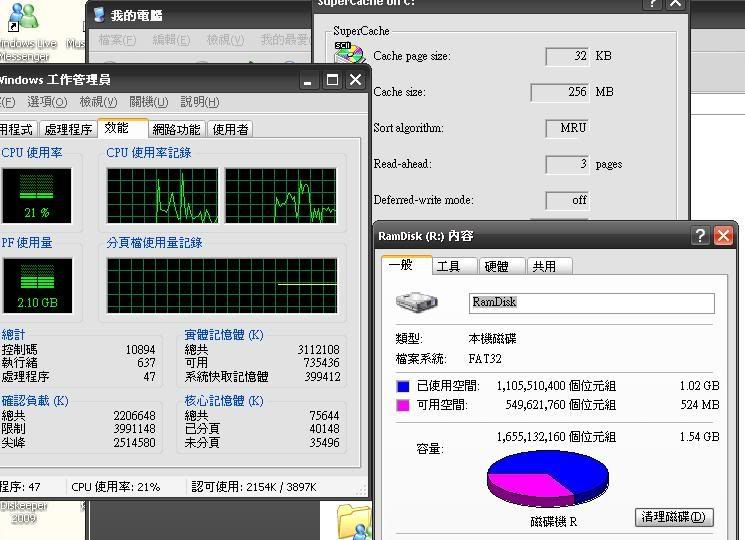Switch to 網路功能 tab in Task Manager
Screen dimensions: 745x540
[x=176, y=129]
